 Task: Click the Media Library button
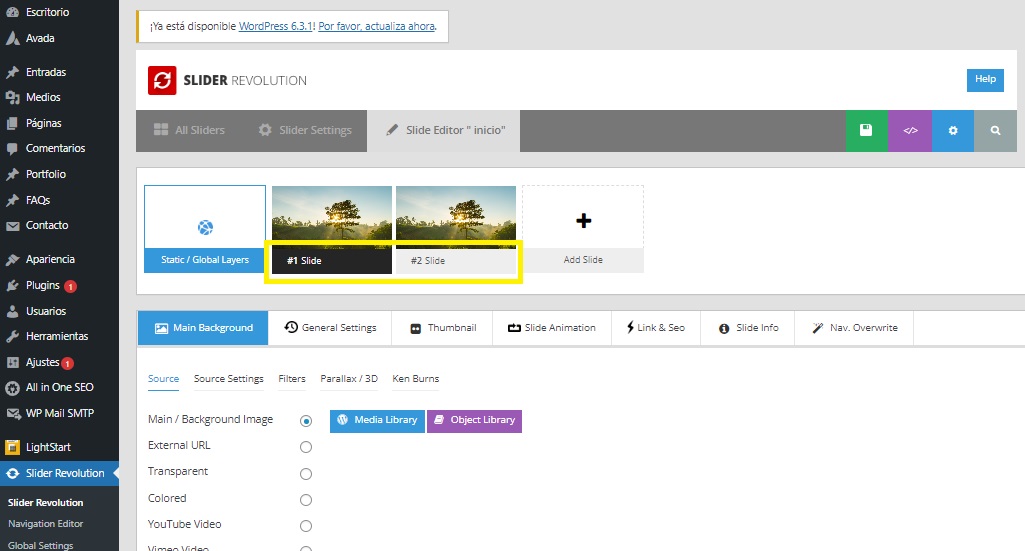[x=377, y=420]
